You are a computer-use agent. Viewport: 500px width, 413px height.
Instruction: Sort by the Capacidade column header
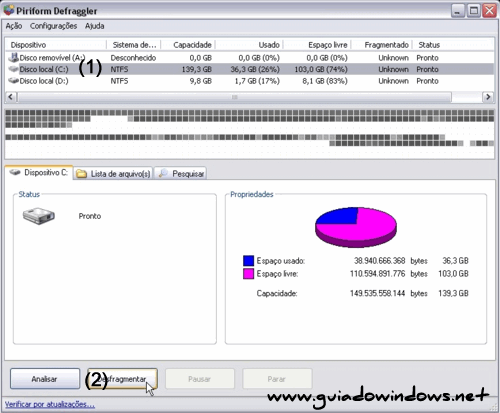(x=188, y=45)
